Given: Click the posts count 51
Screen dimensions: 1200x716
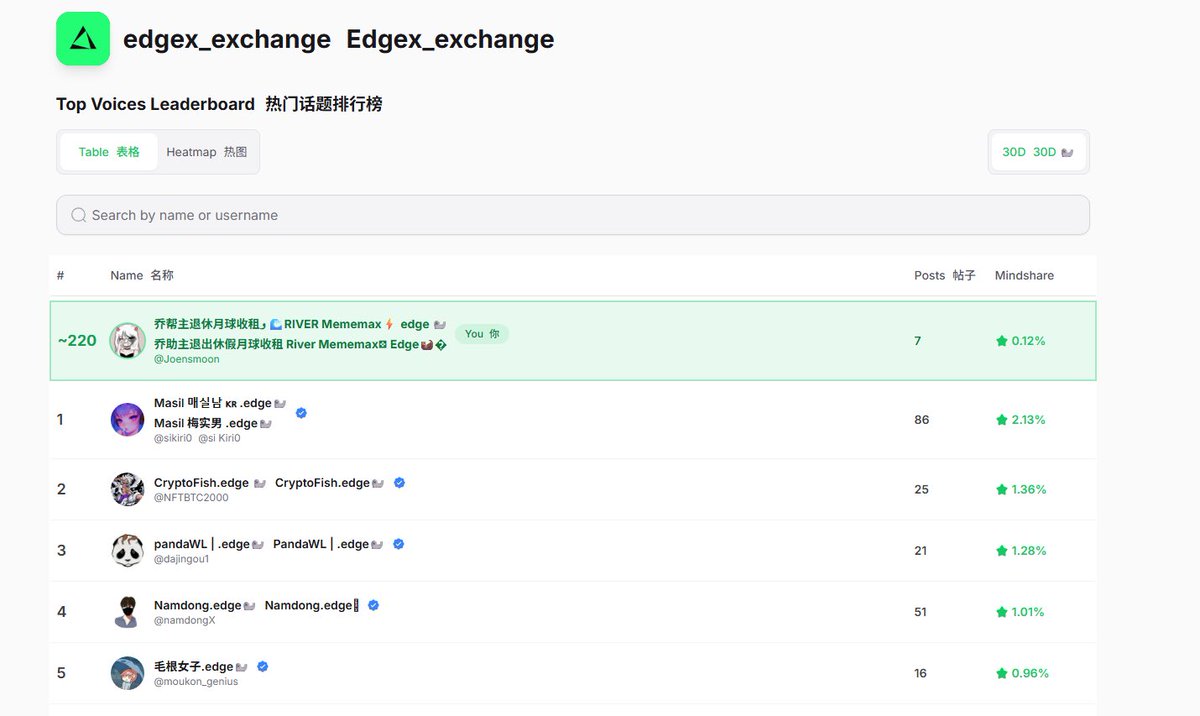Looking at the screenshot, I should [x=920, y=612].
